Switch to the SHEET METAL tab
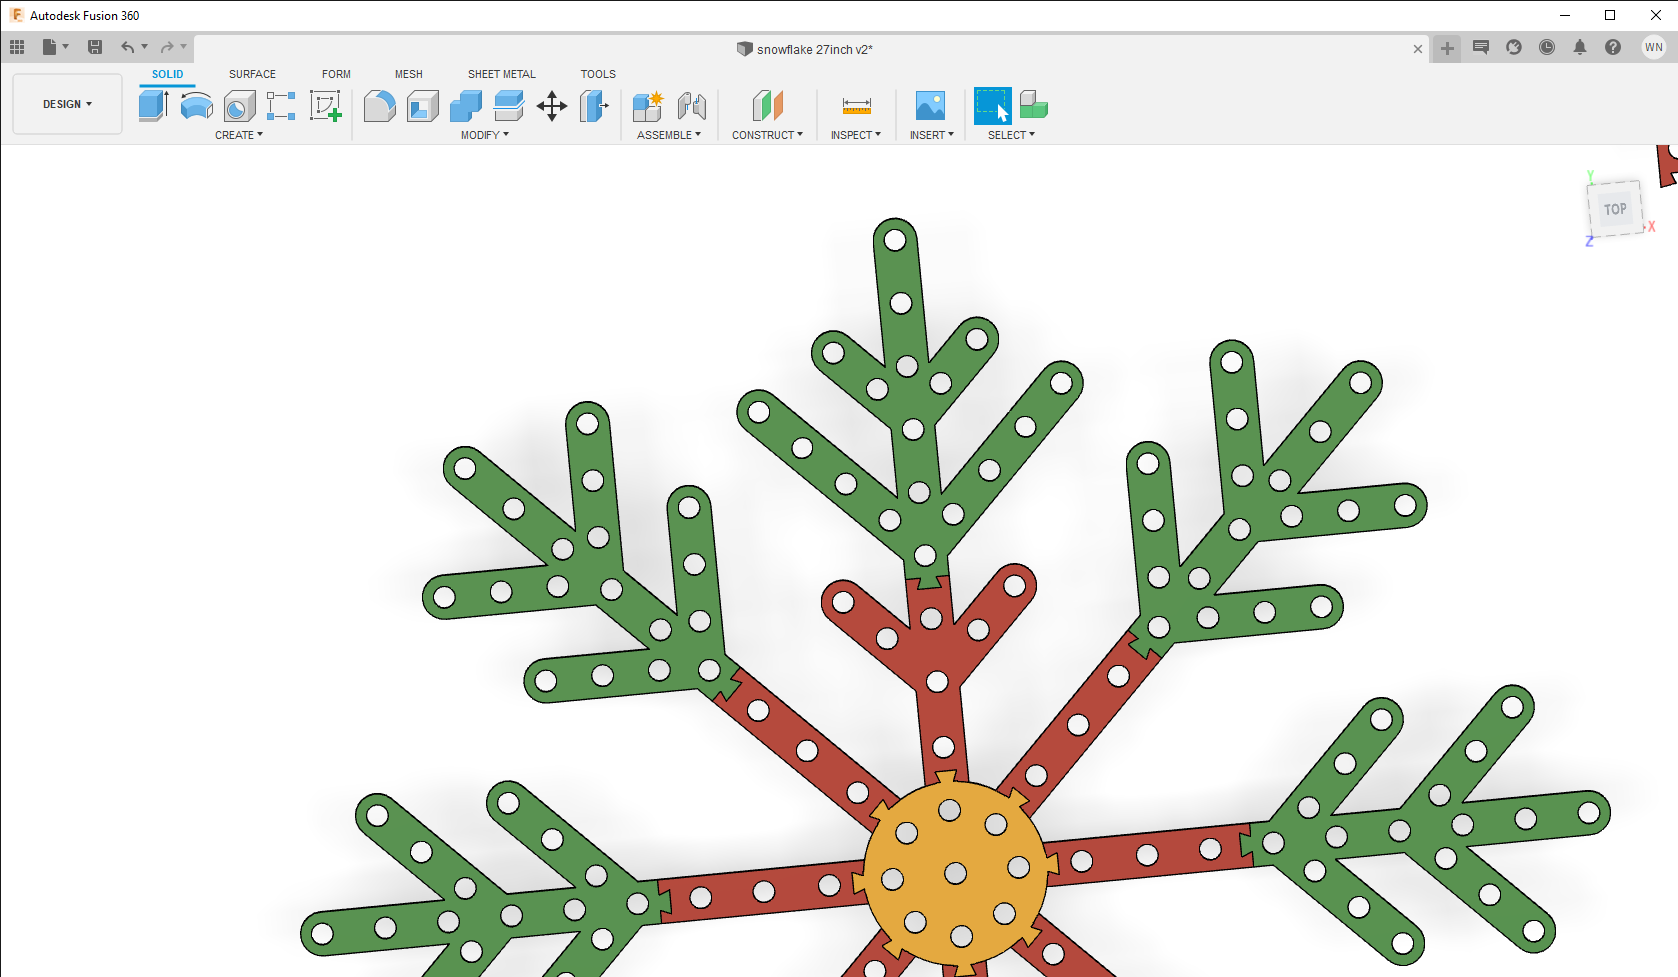Image resolution: width=1678 pixels, height=977 pixels. click(x=502, y=74)
